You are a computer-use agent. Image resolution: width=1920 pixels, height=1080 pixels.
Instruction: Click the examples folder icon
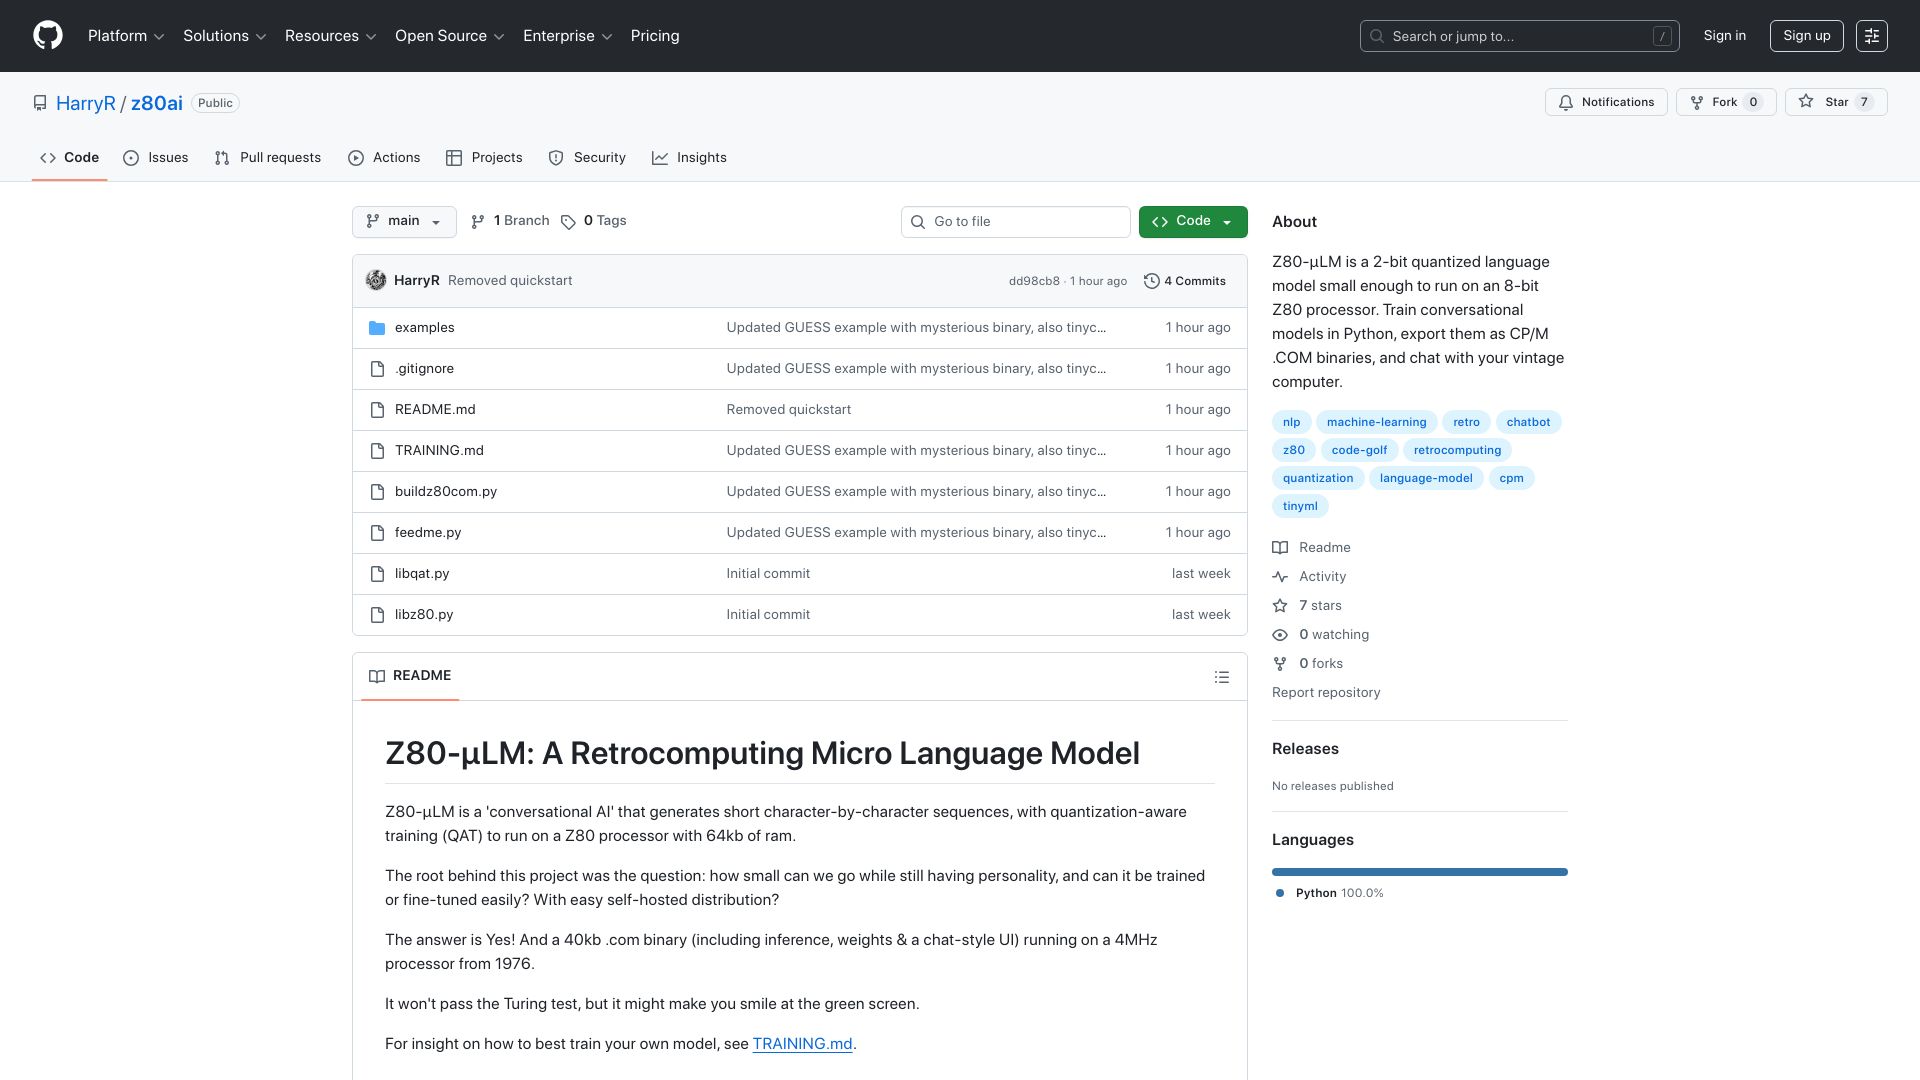[377, 328]
